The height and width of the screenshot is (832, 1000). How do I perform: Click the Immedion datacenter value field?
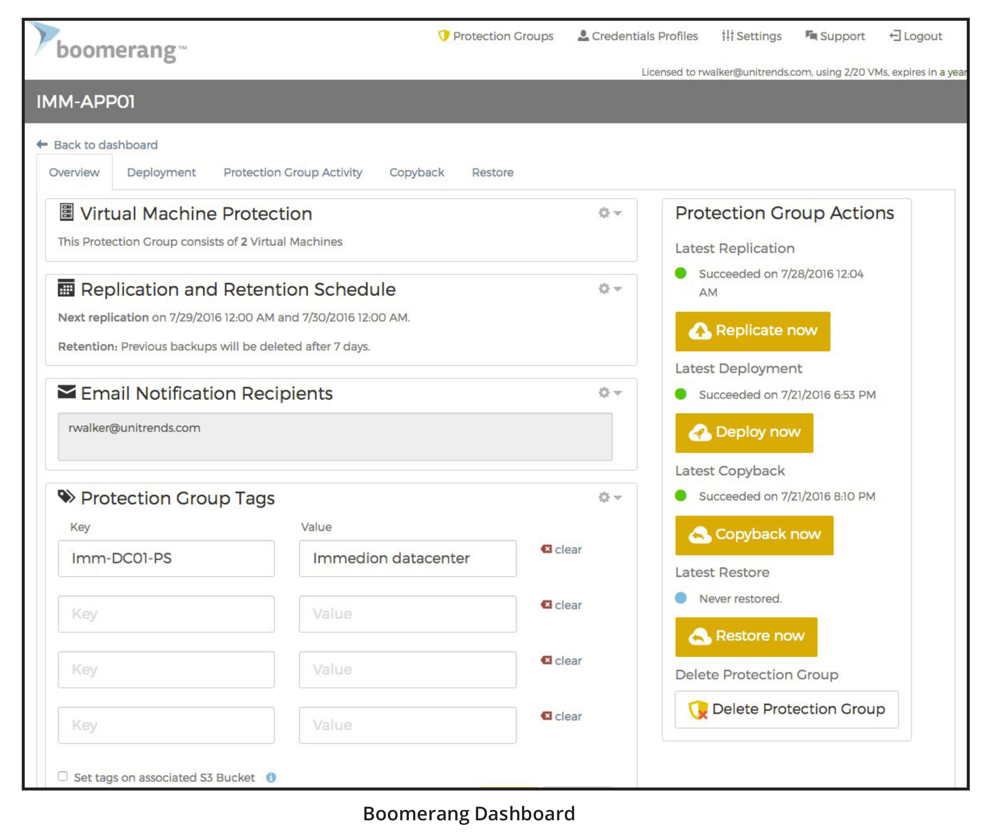407,559
